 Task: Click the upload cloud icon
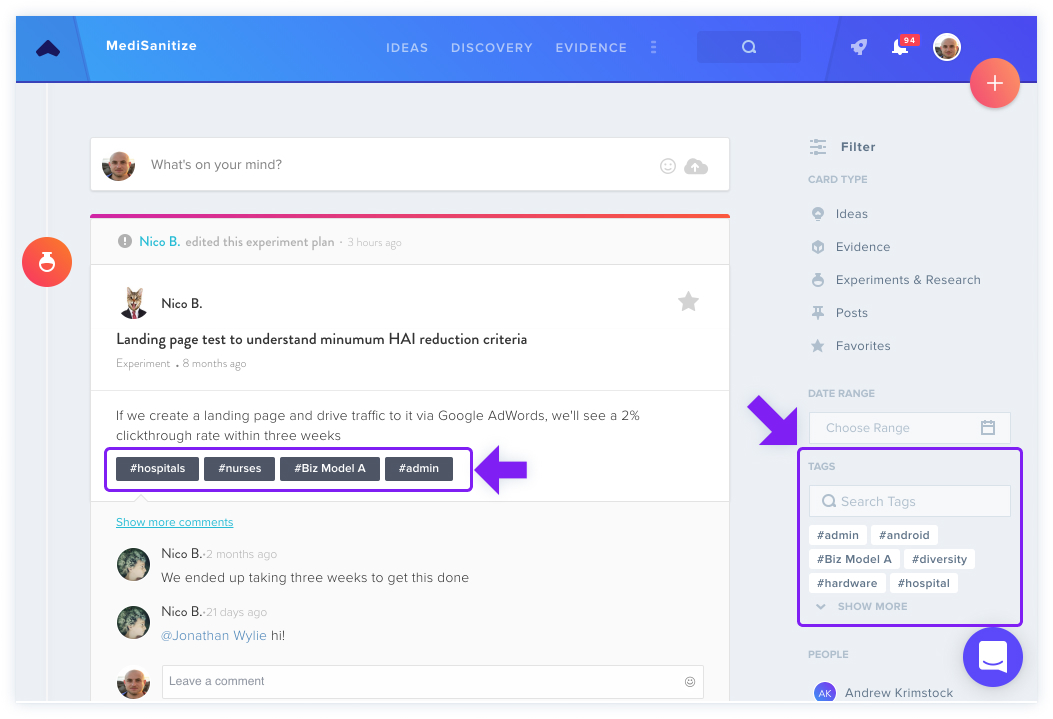(x=696, y=166)
